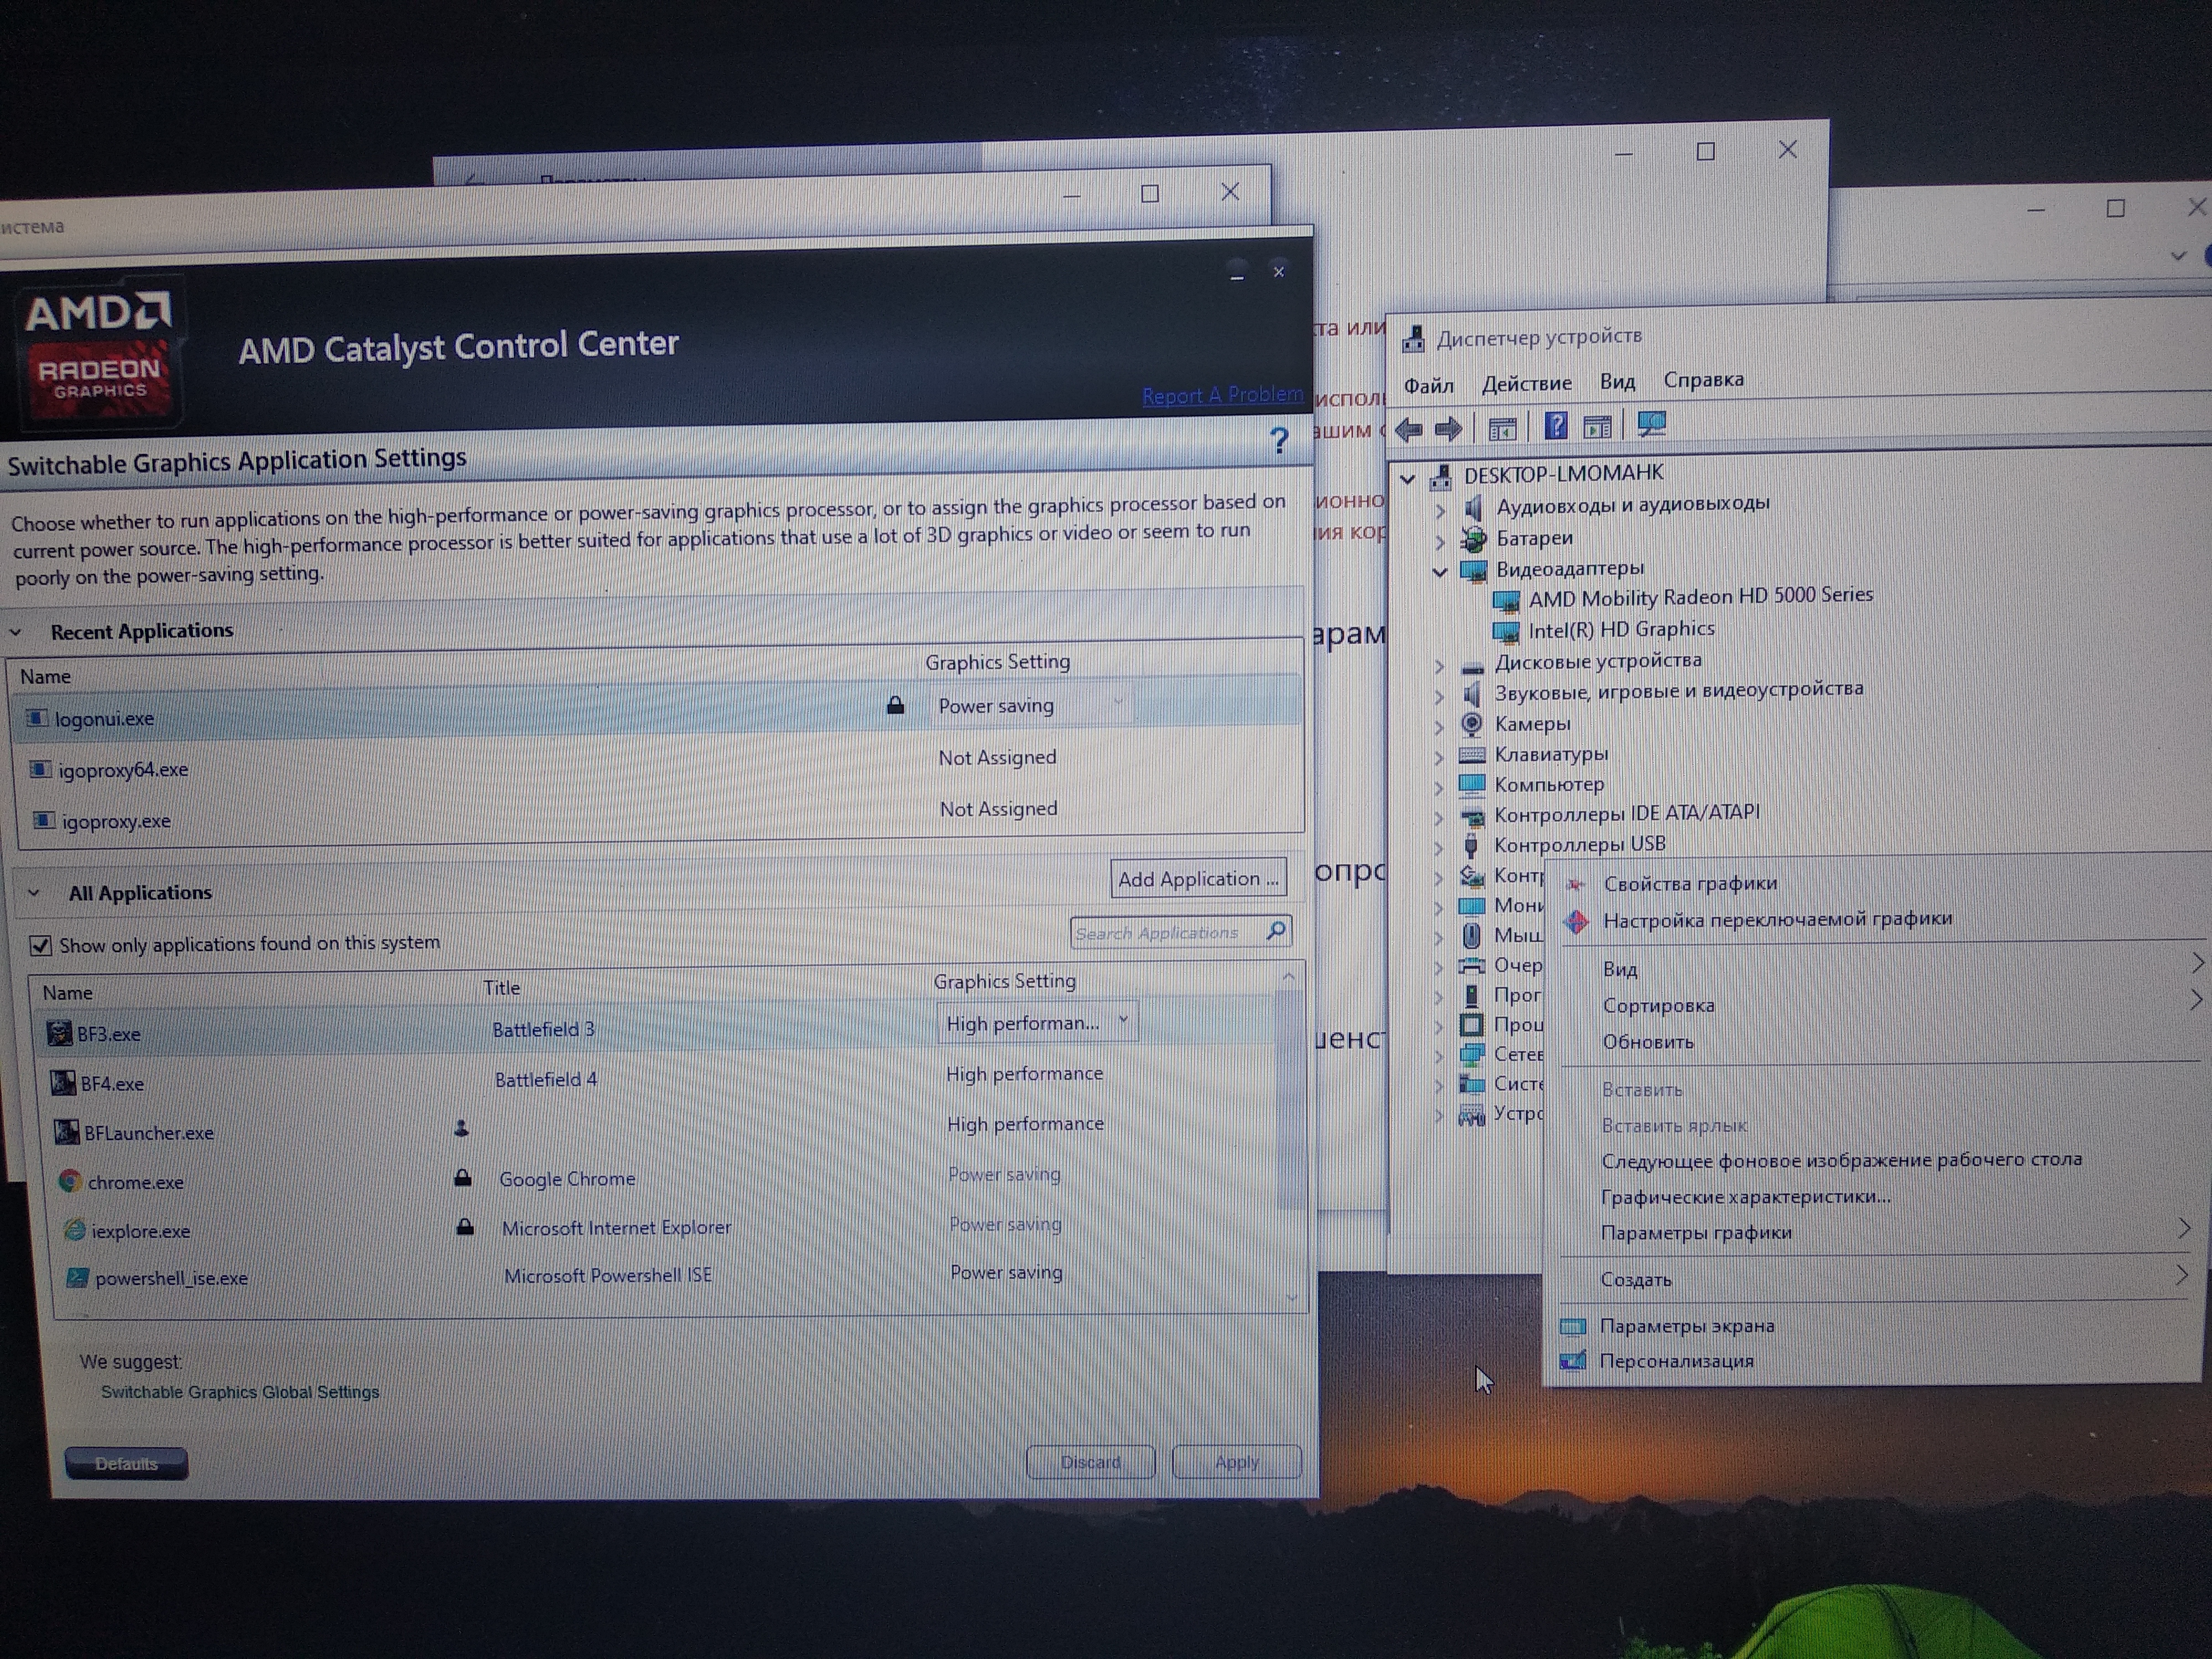2212x1659 pixels.
Task: Click the Title column header in All Applications
Action: click(x=501, y=988)
